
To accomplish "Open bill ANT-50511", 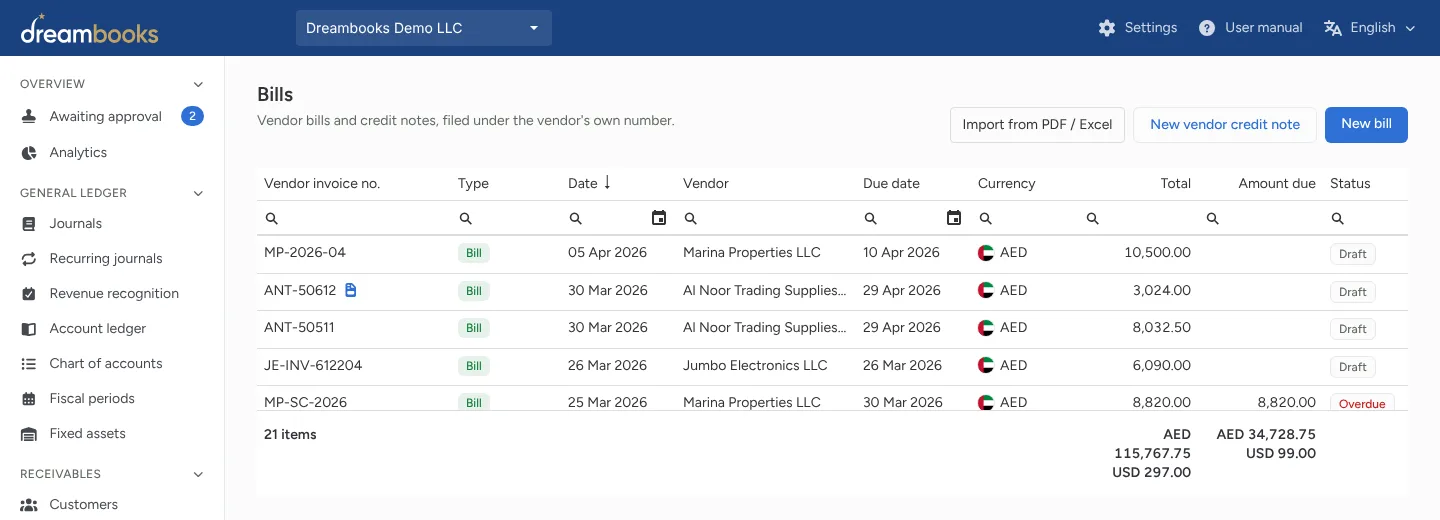I will click(x=299, y=327).
